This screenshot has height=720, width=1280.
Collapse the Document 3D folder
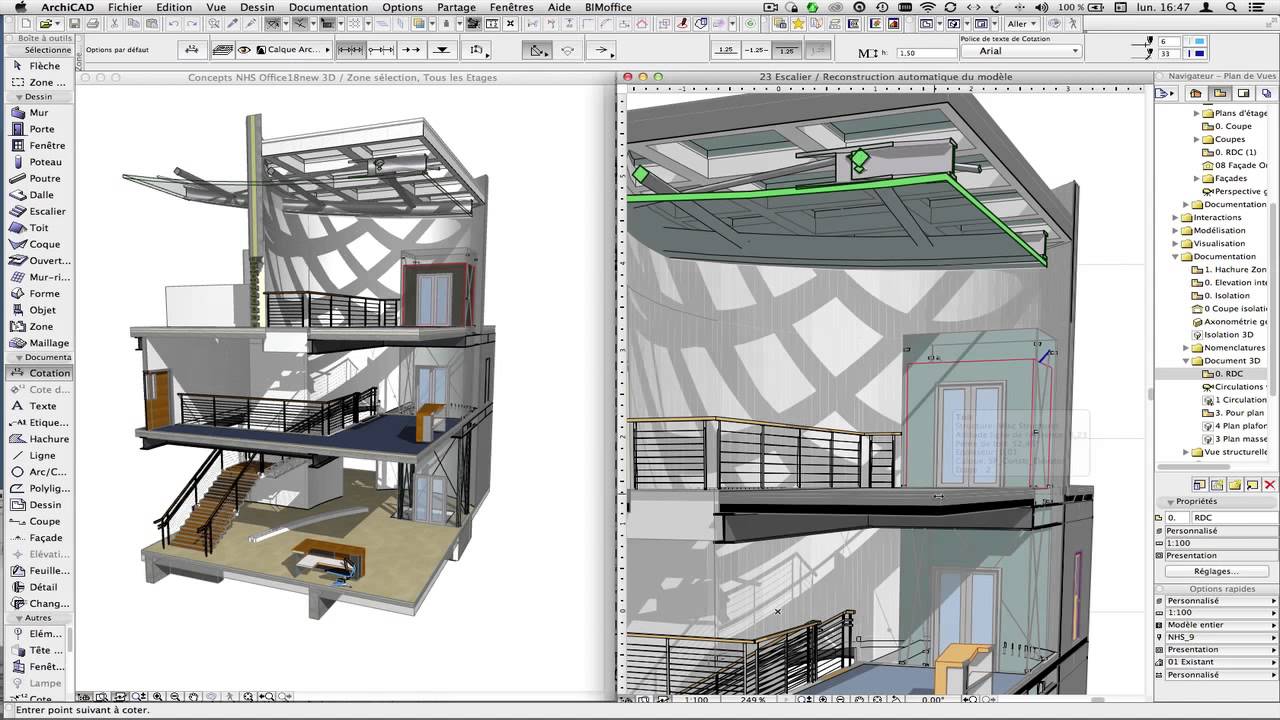pyautogui.click(x=1187, y=361)
